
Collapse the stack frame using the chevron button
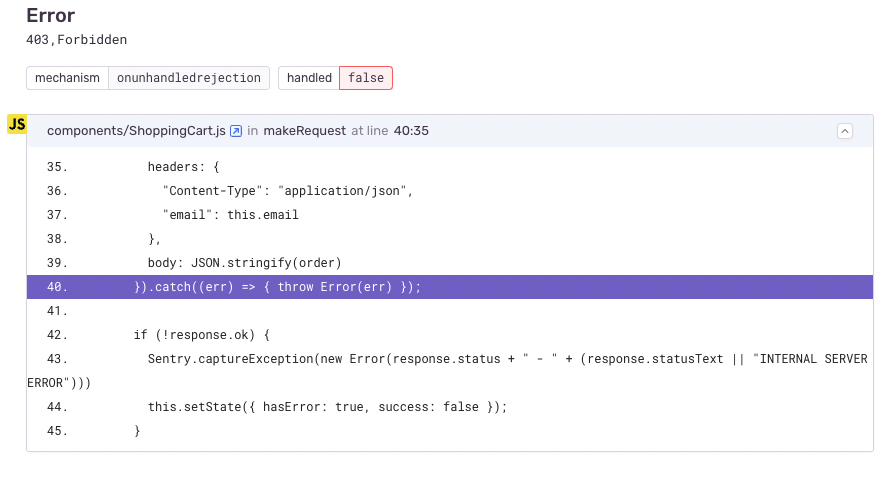coord(845,131)
